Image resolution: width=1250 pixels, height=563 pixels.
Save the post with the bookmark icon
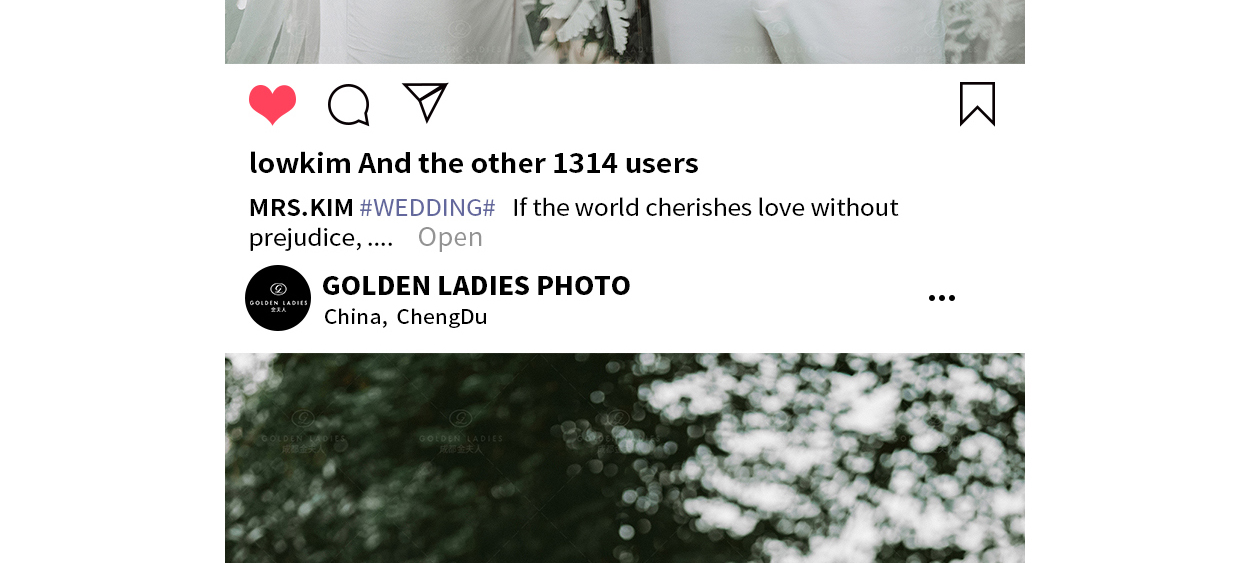click(977, 104)
